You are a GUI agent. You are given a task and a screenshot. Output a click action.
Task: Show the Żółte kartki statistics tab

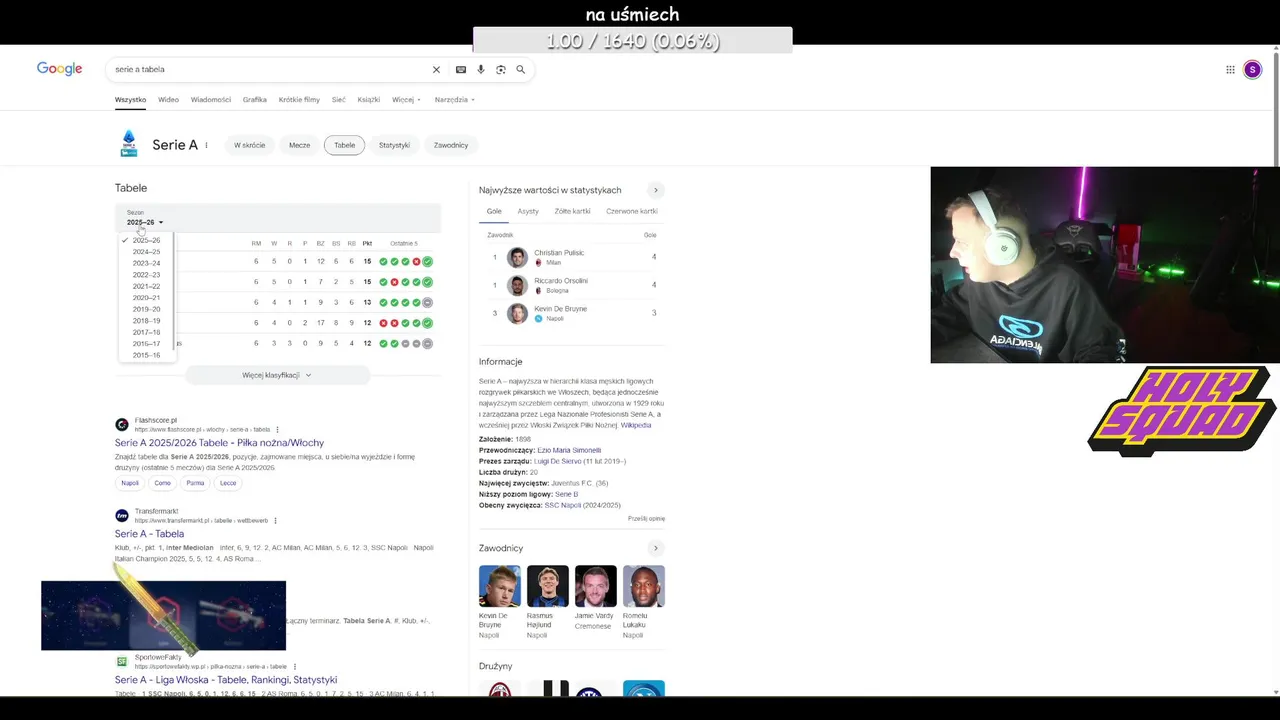(x=573, y=211)
